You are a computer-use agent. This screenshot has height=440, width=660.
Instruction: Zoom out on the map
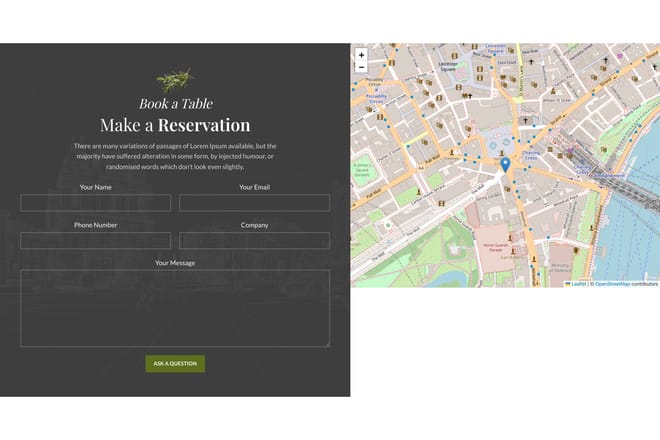pos(361,67)
